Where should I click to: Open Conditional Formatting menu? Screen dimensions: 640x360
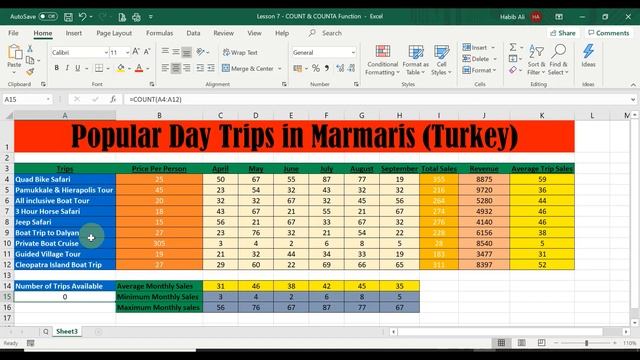tap(382, 60)
